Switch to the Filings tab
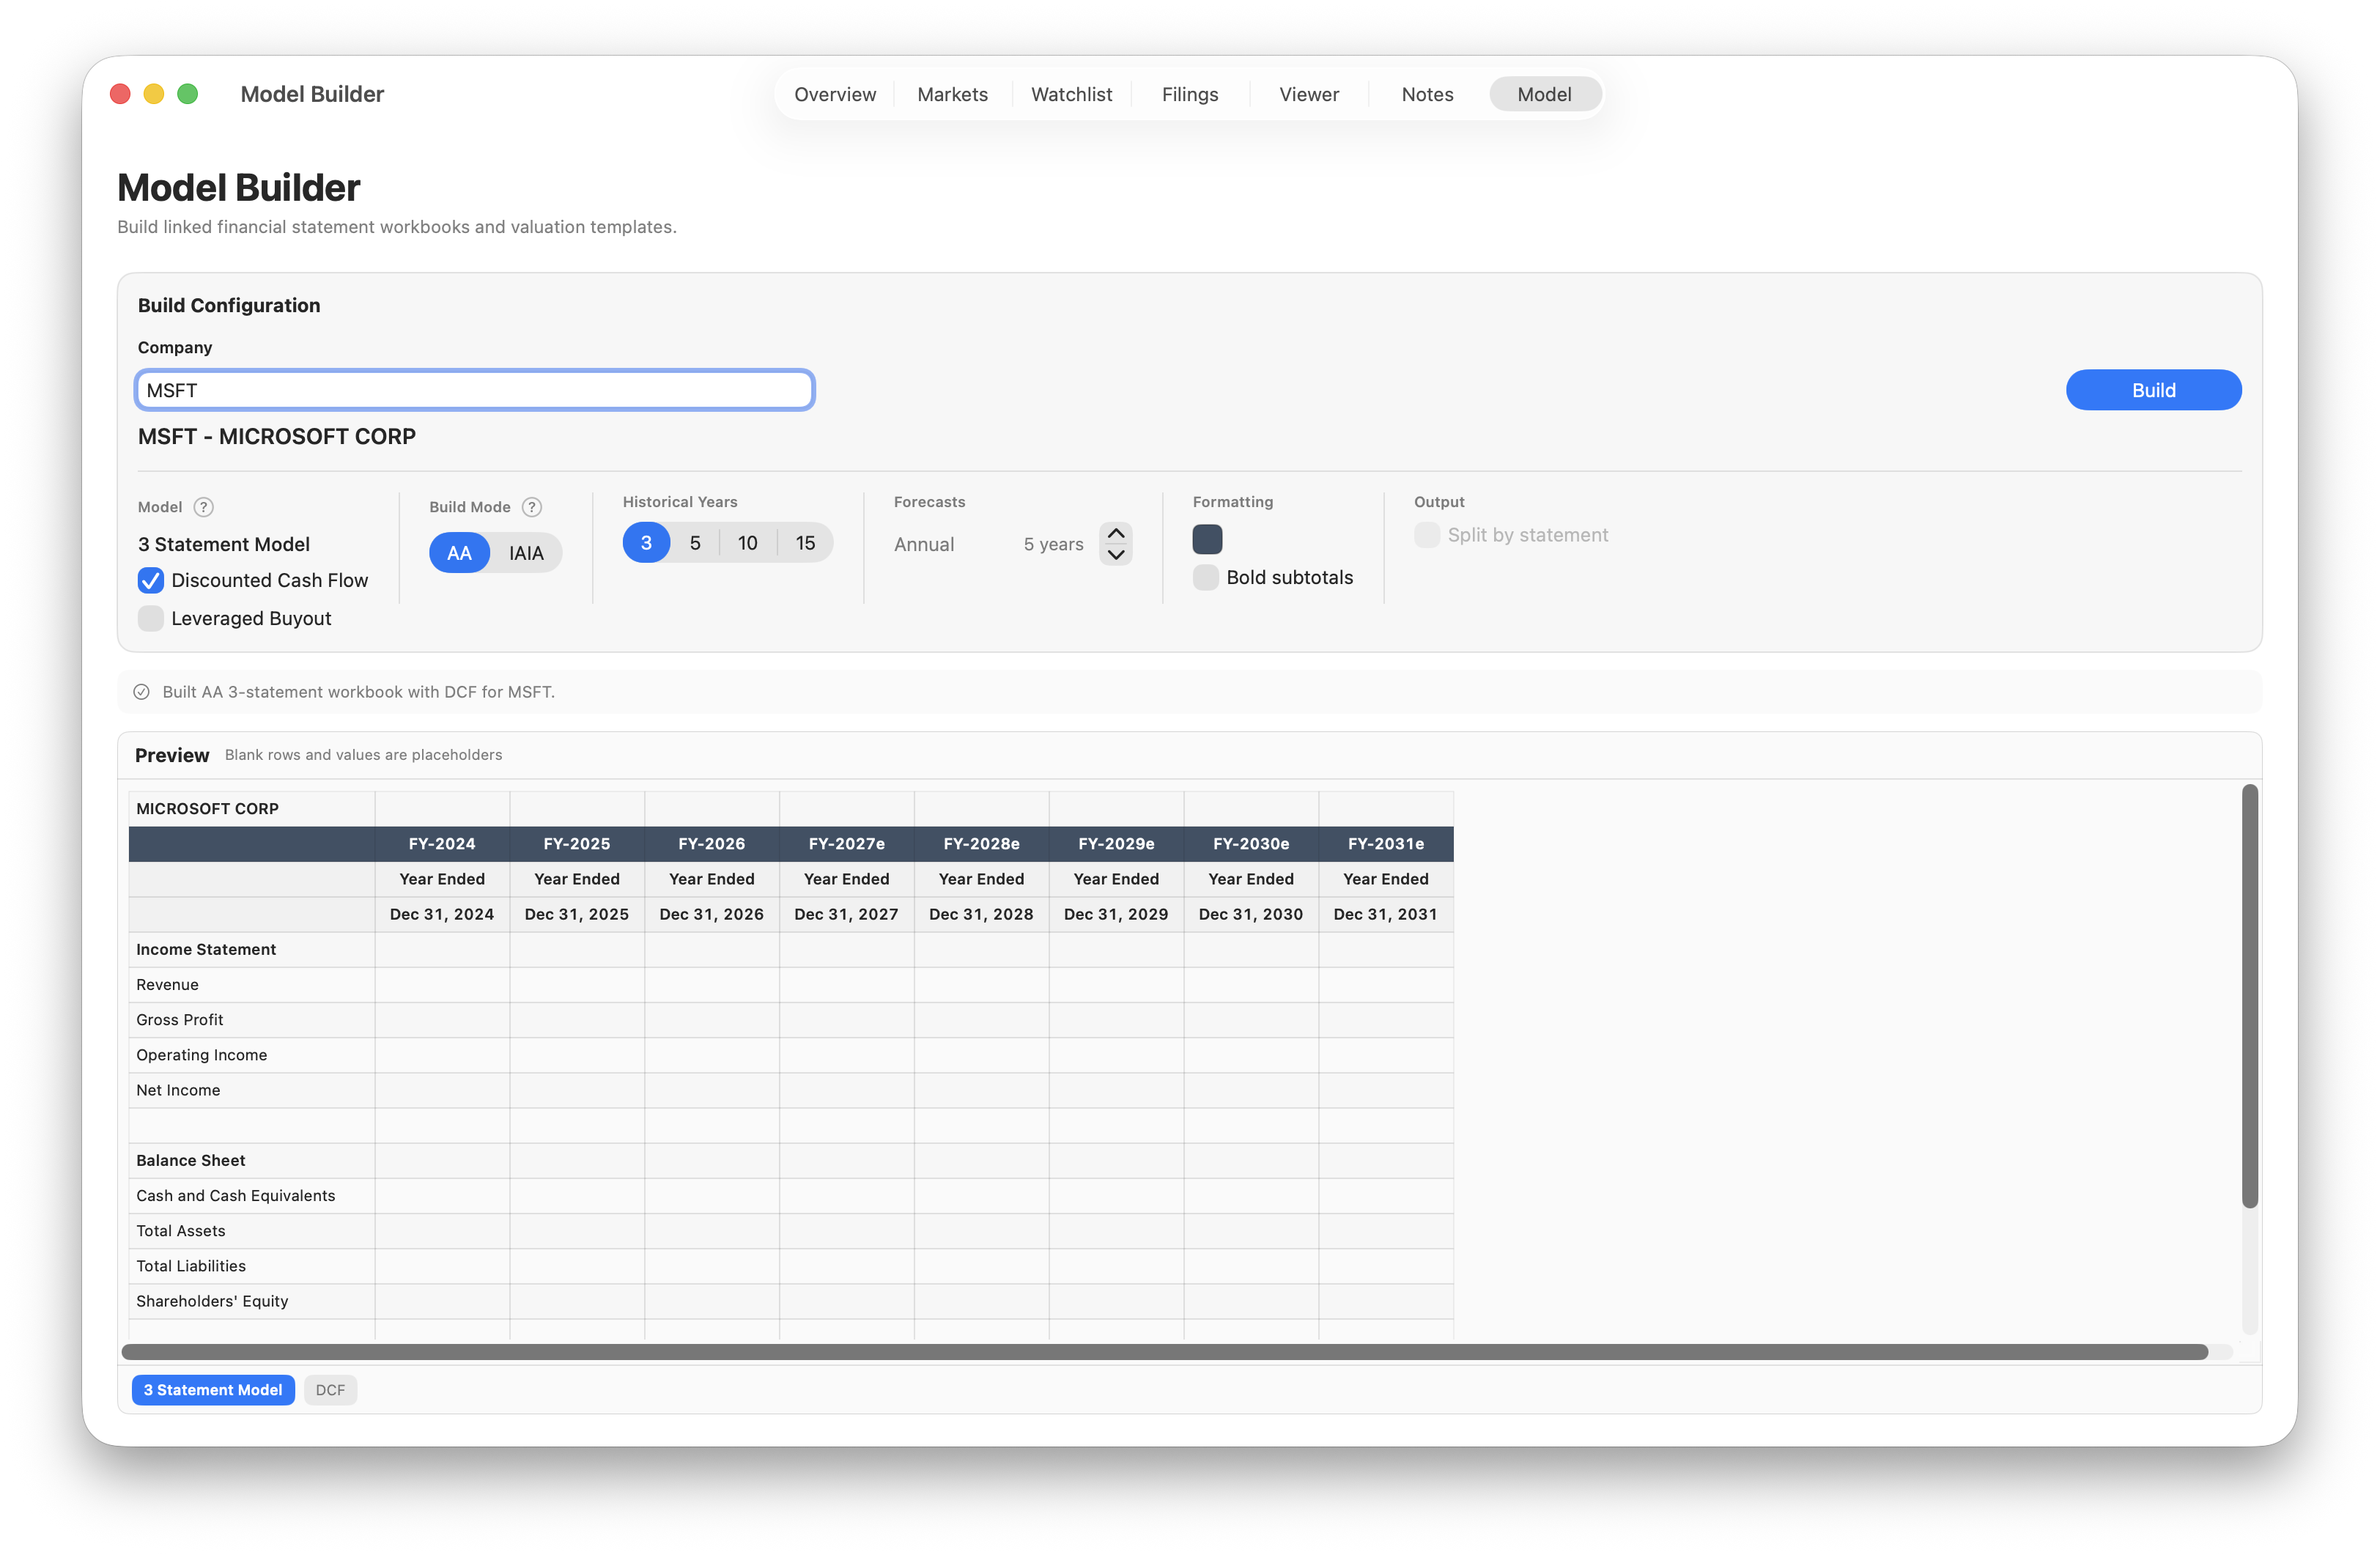 [x=1190, y=94]
